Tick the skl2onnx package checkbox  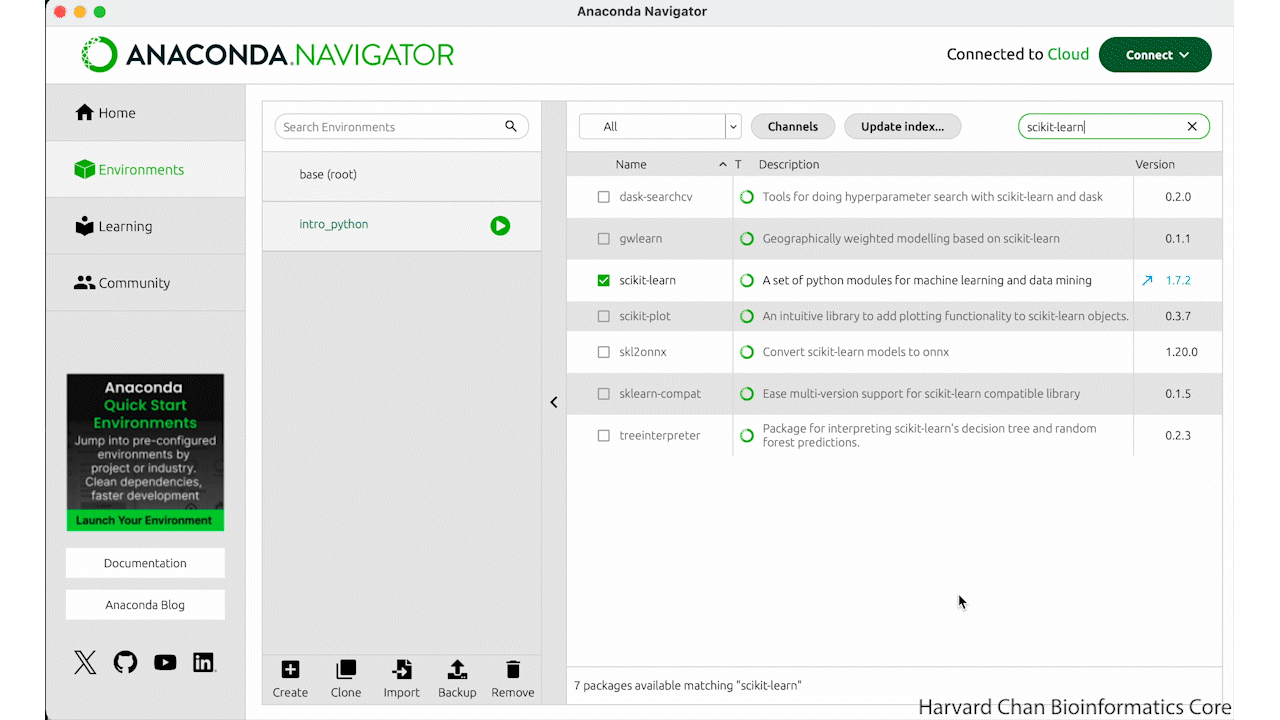[x=603, y=352]
